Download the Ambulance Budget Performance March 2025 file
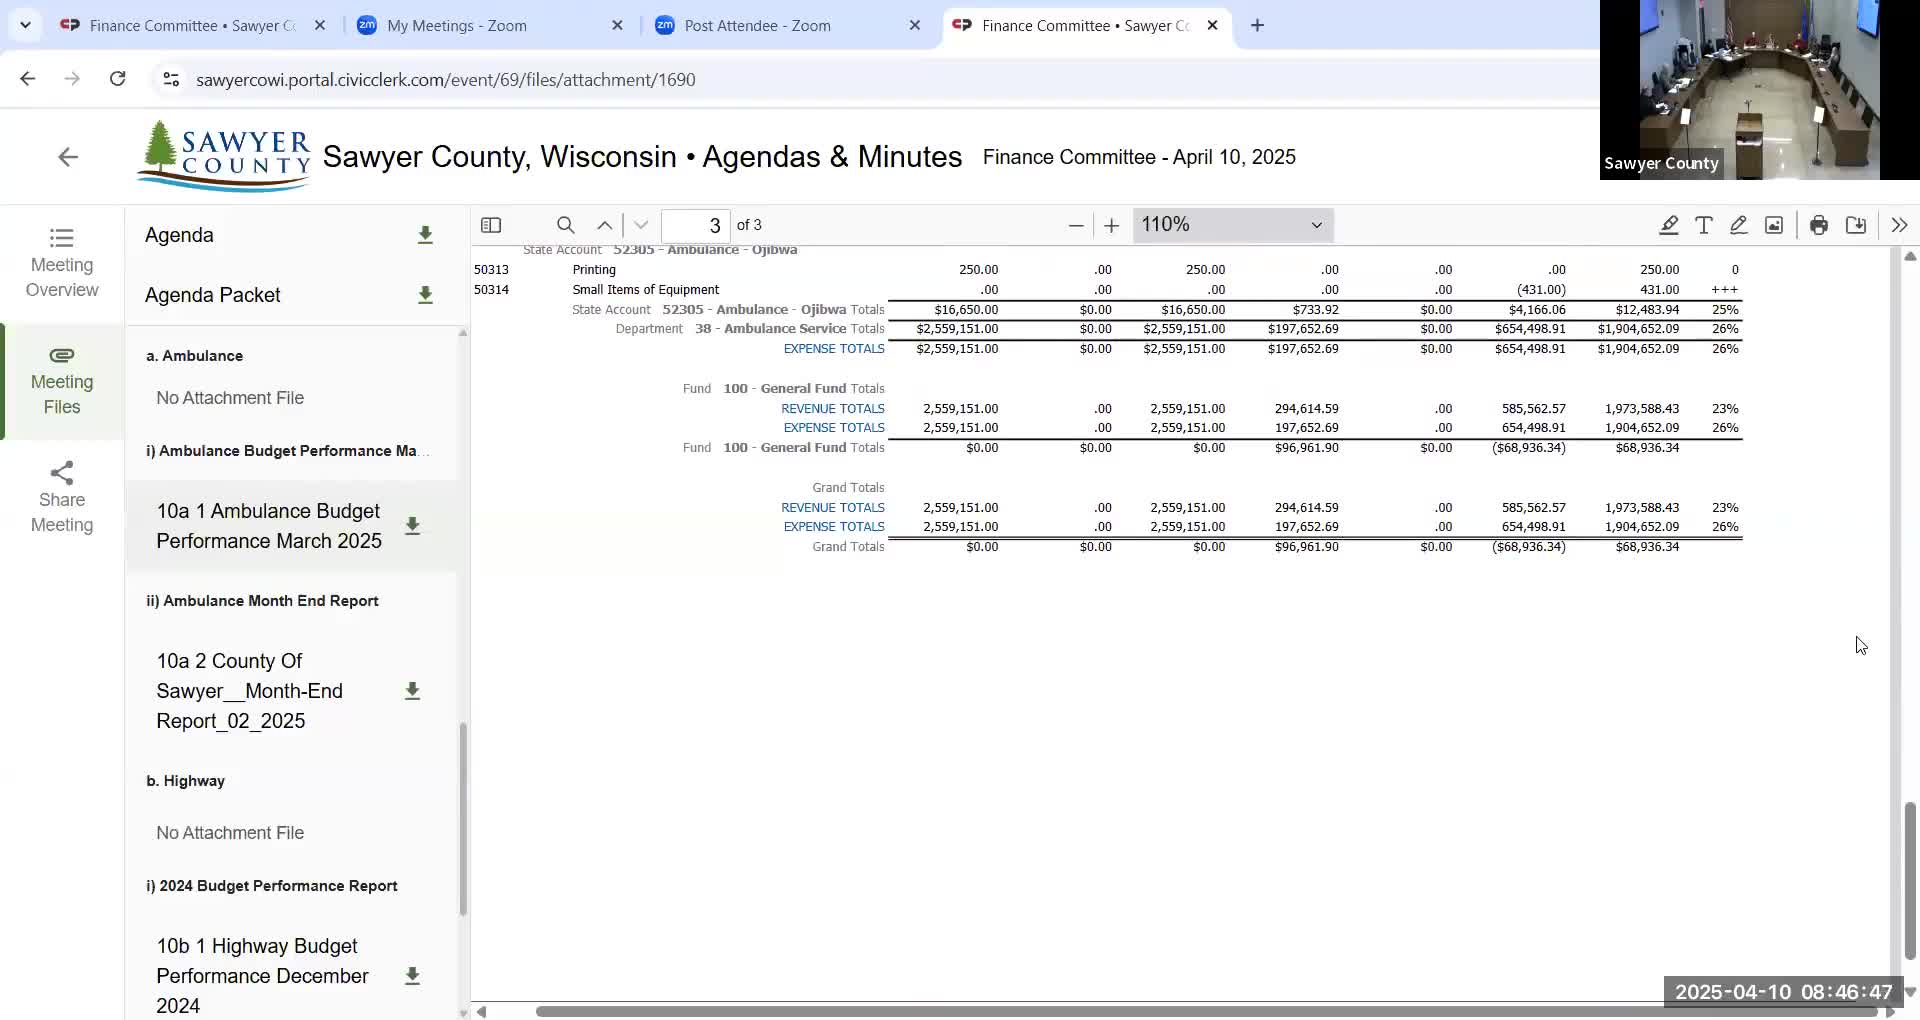1920x1020 pixels. click(412, 526)
